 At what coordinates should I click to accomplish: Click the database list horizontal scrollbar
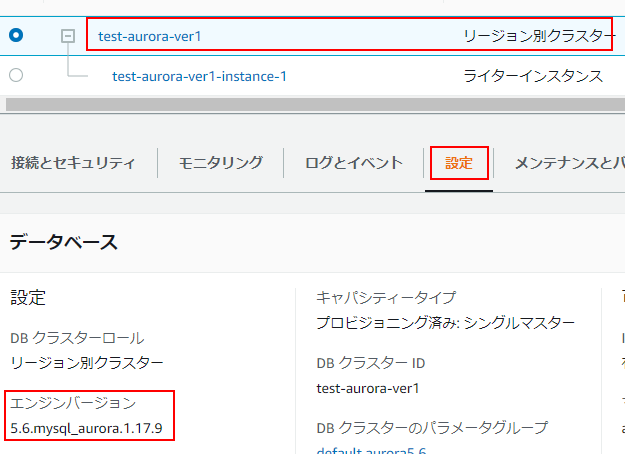pyautogui.click(x=300, y=104)
